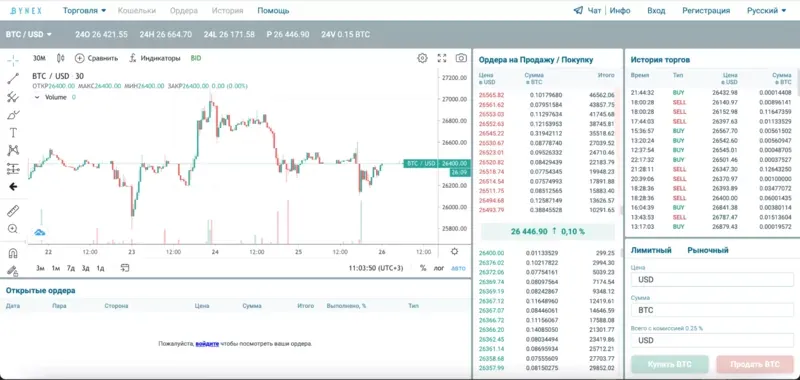This screenshot has width=800, height=380.
Task: Set chart range to 3м
Action: [40, 268]
